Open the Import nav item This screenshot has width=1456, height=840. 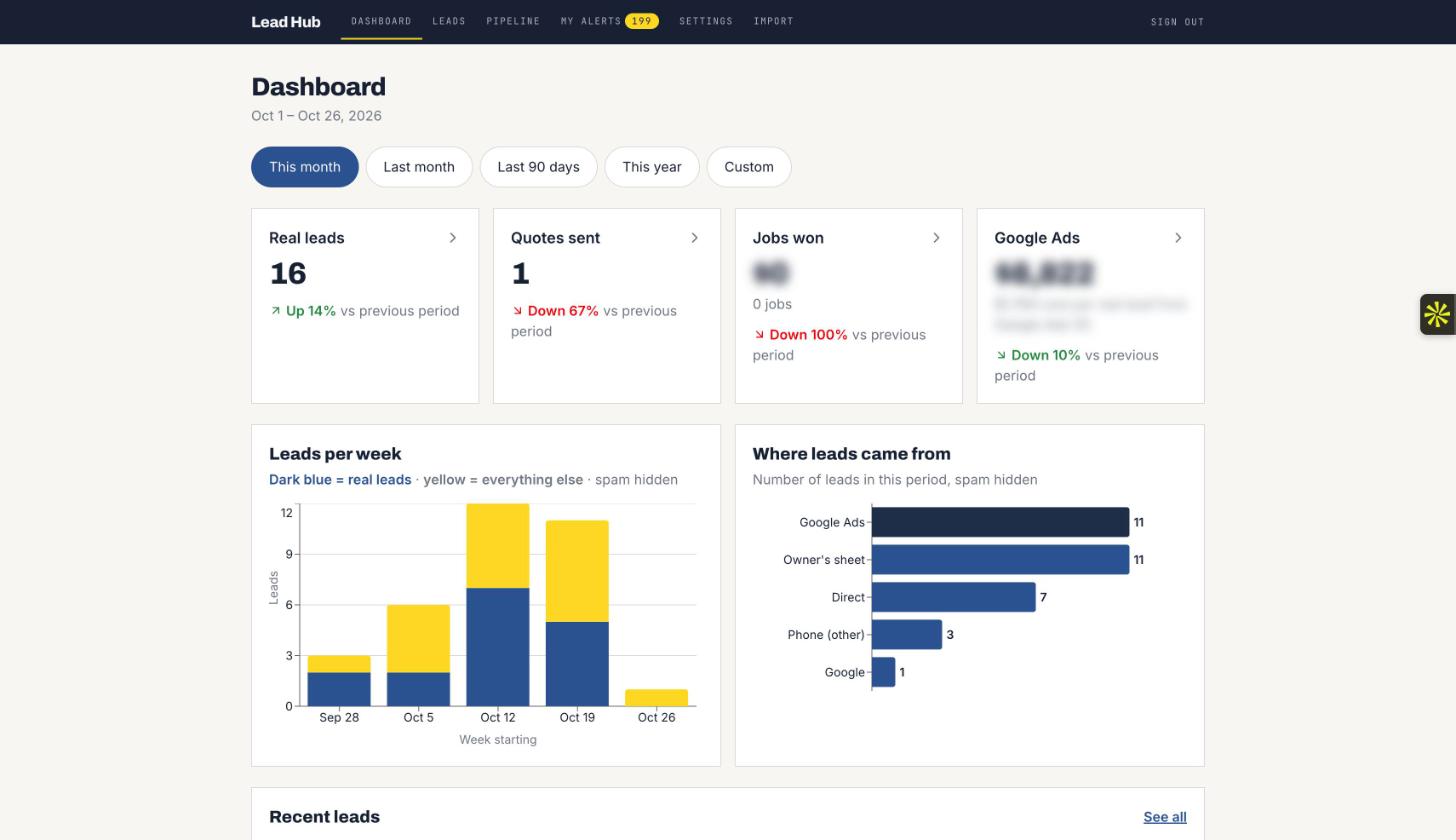click(774, 21)
